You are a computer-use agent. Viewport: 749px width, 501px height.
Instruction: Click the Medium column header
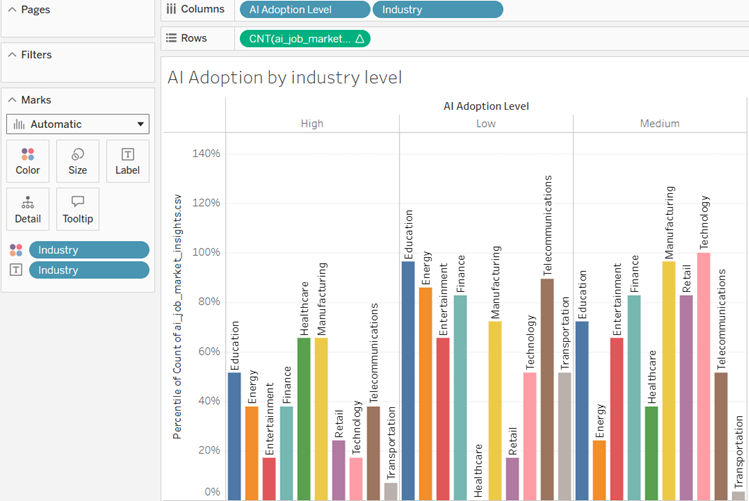(660, 123)
